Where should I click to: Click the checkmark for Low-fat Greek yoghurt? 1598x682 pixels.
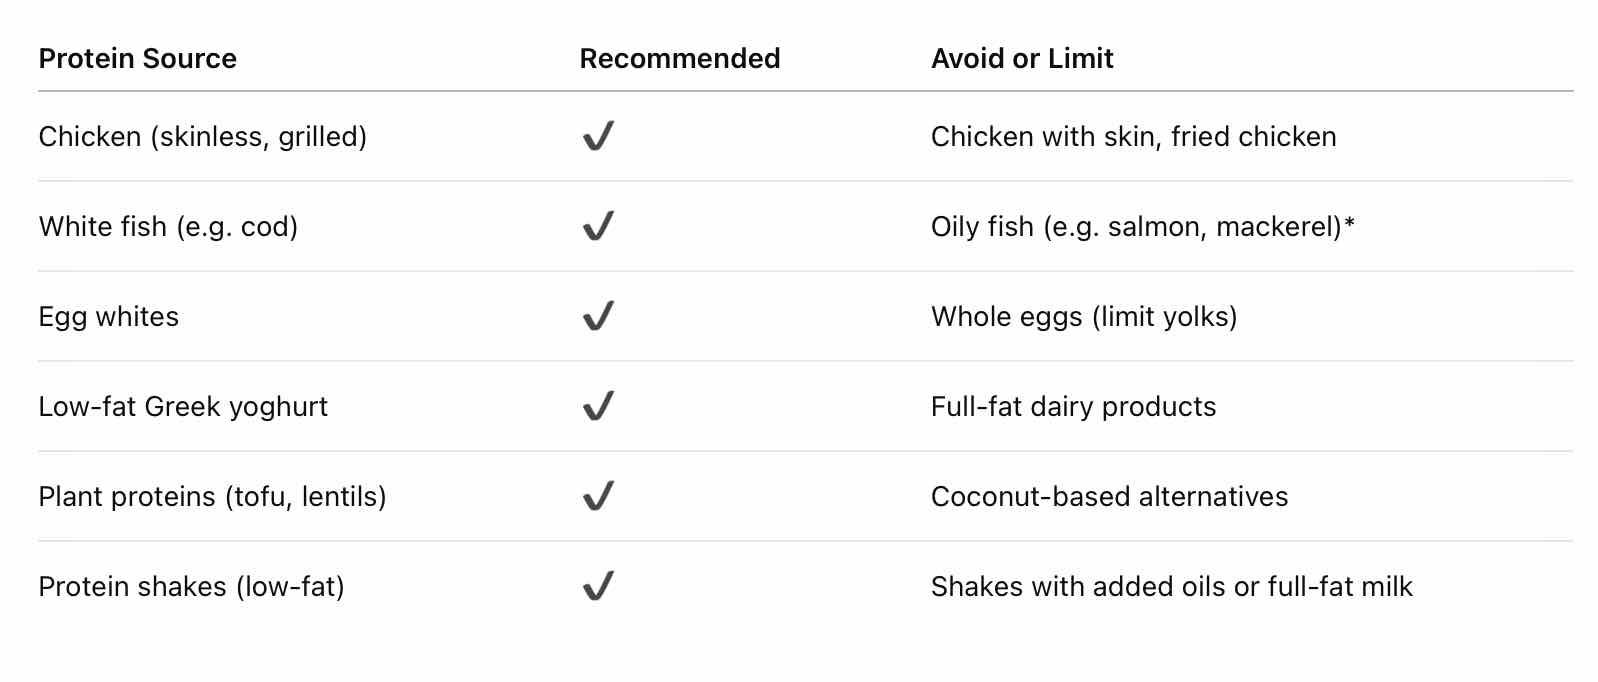pos(598,406)
